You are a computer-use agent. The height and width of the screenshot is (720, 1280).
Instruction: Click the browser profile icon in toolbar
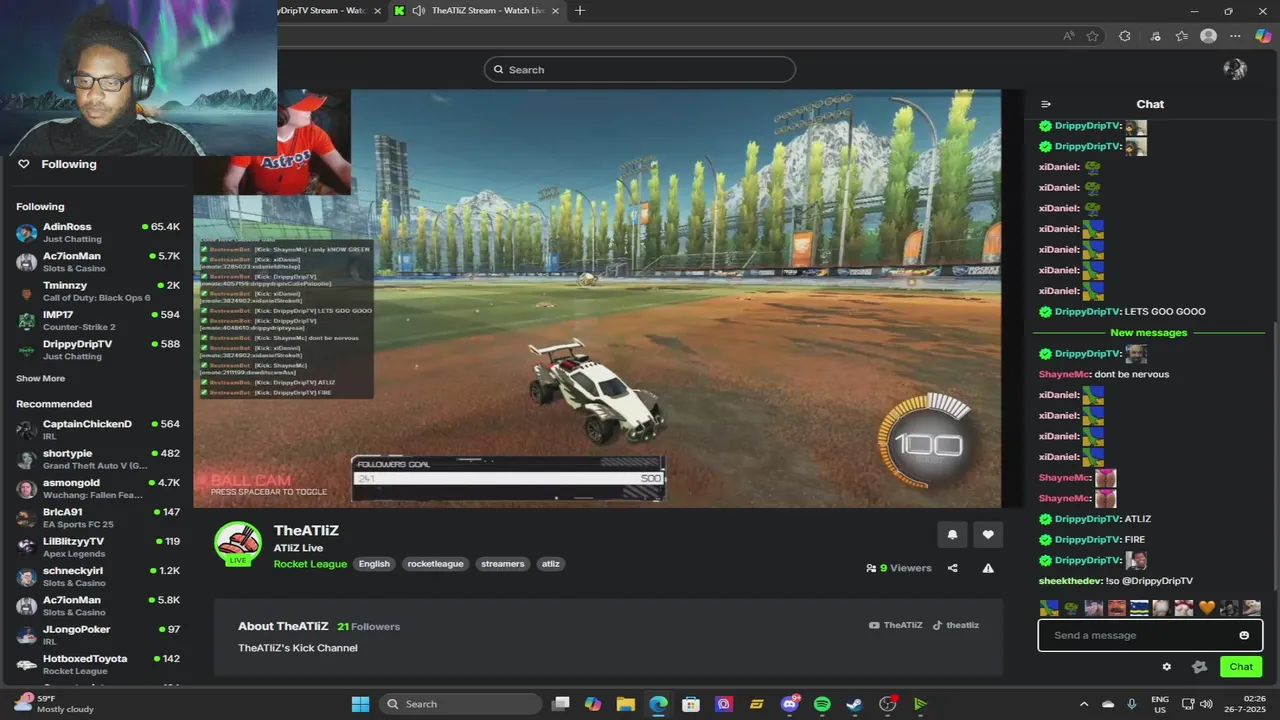(1208, 36)
